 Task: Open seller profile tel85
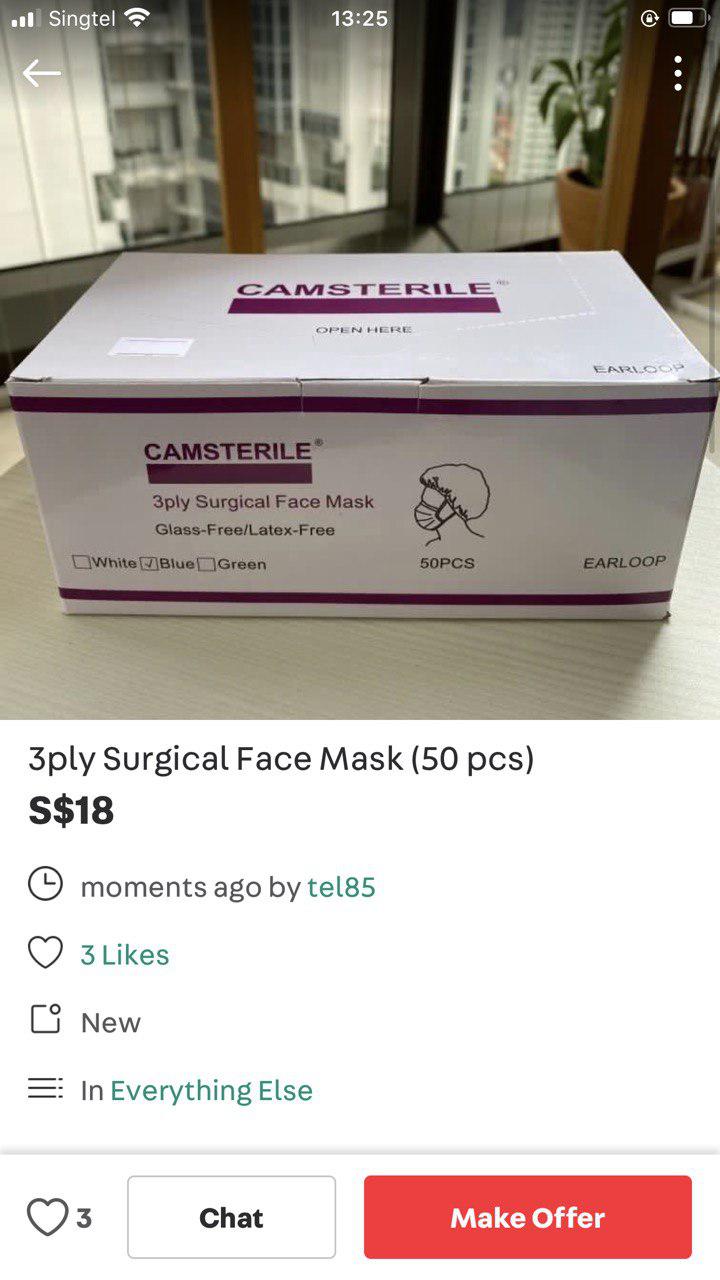[x=341, y=887]
